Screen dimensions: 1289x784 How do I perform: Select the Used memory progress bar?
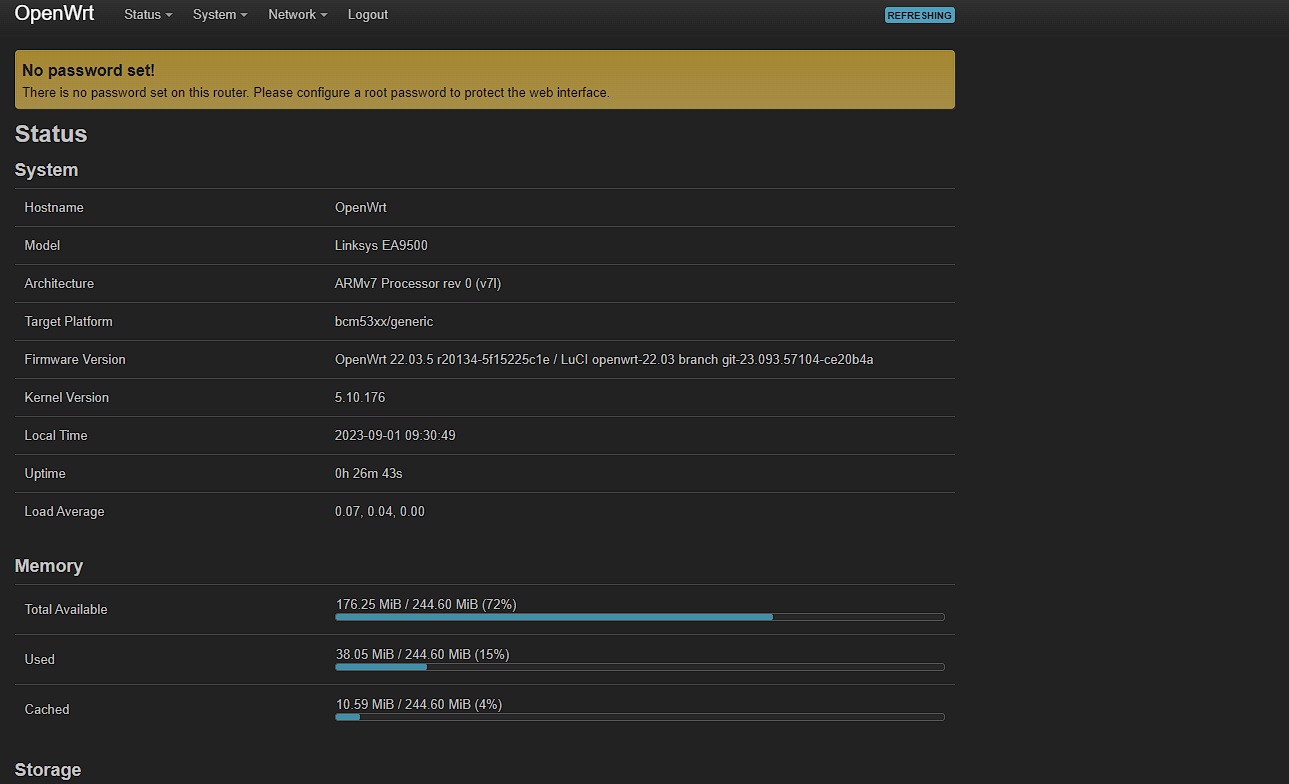tap(640, 667)
